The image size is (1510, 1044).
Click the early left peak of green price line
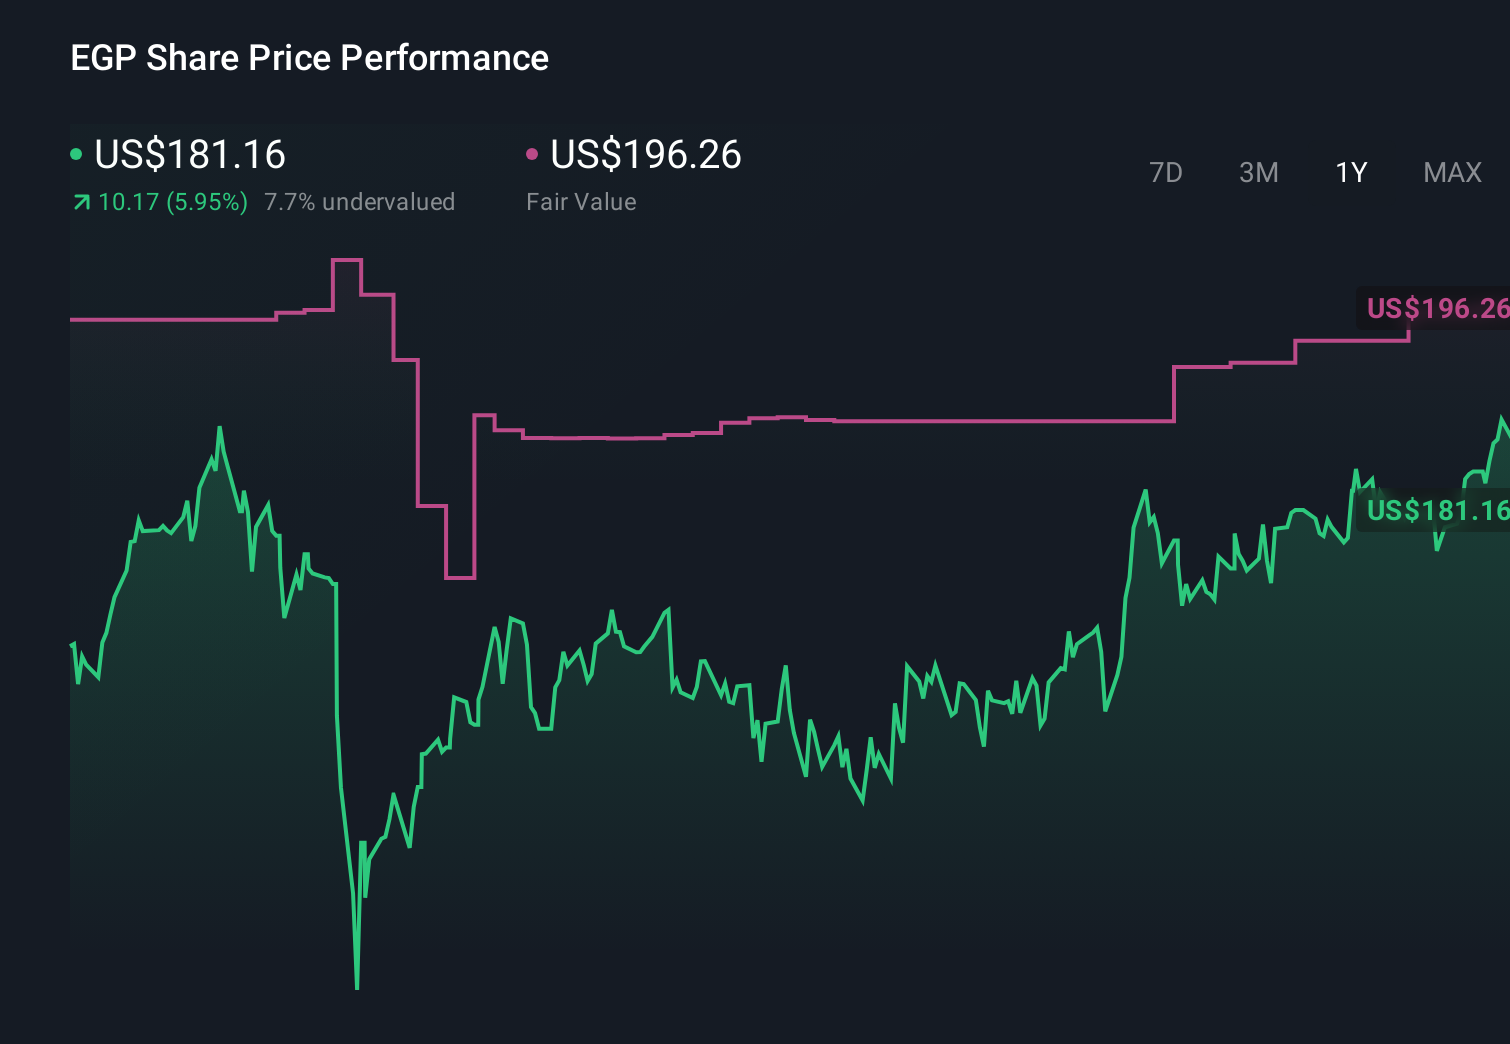219,429
